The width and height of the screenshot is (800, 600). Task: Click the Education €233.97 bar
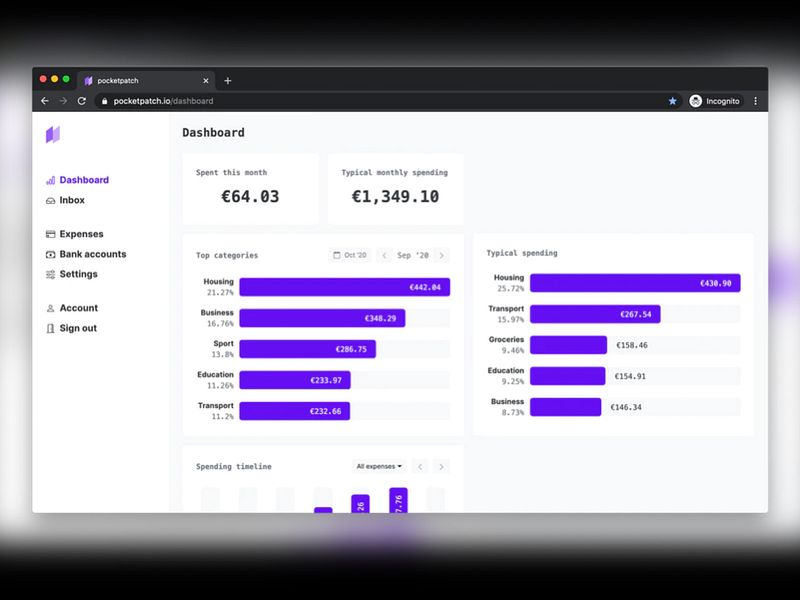coord(295,380)
